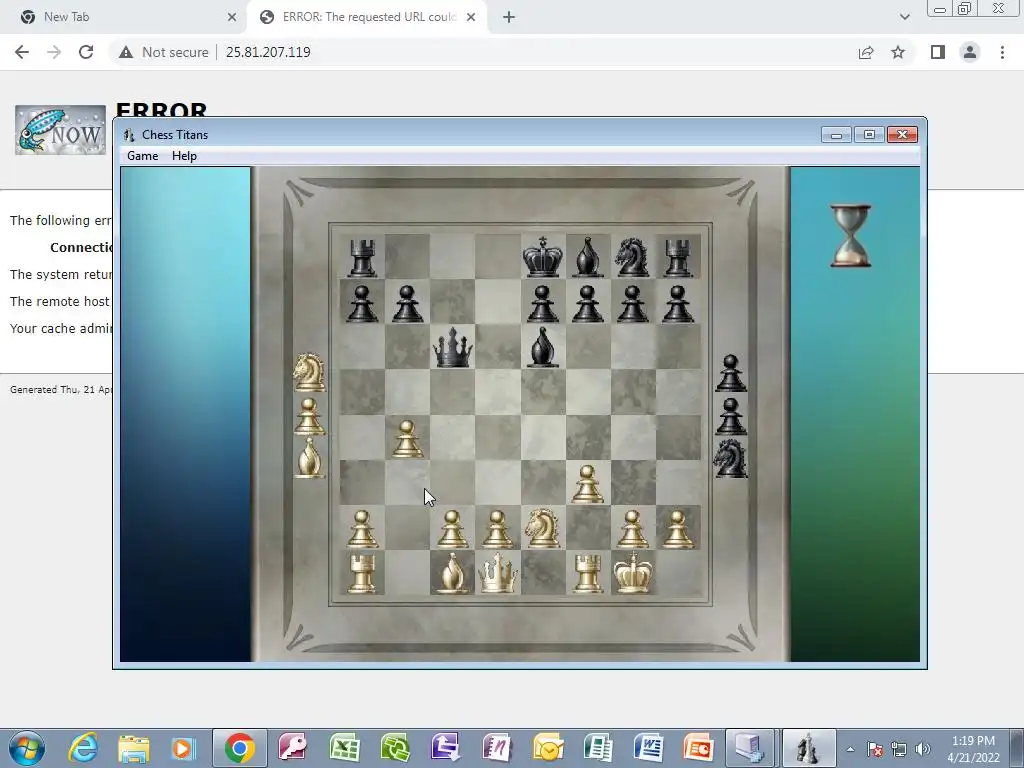Open the network tray icon
The width and height of the screenshot is (1024, 768).
(899, 749)
